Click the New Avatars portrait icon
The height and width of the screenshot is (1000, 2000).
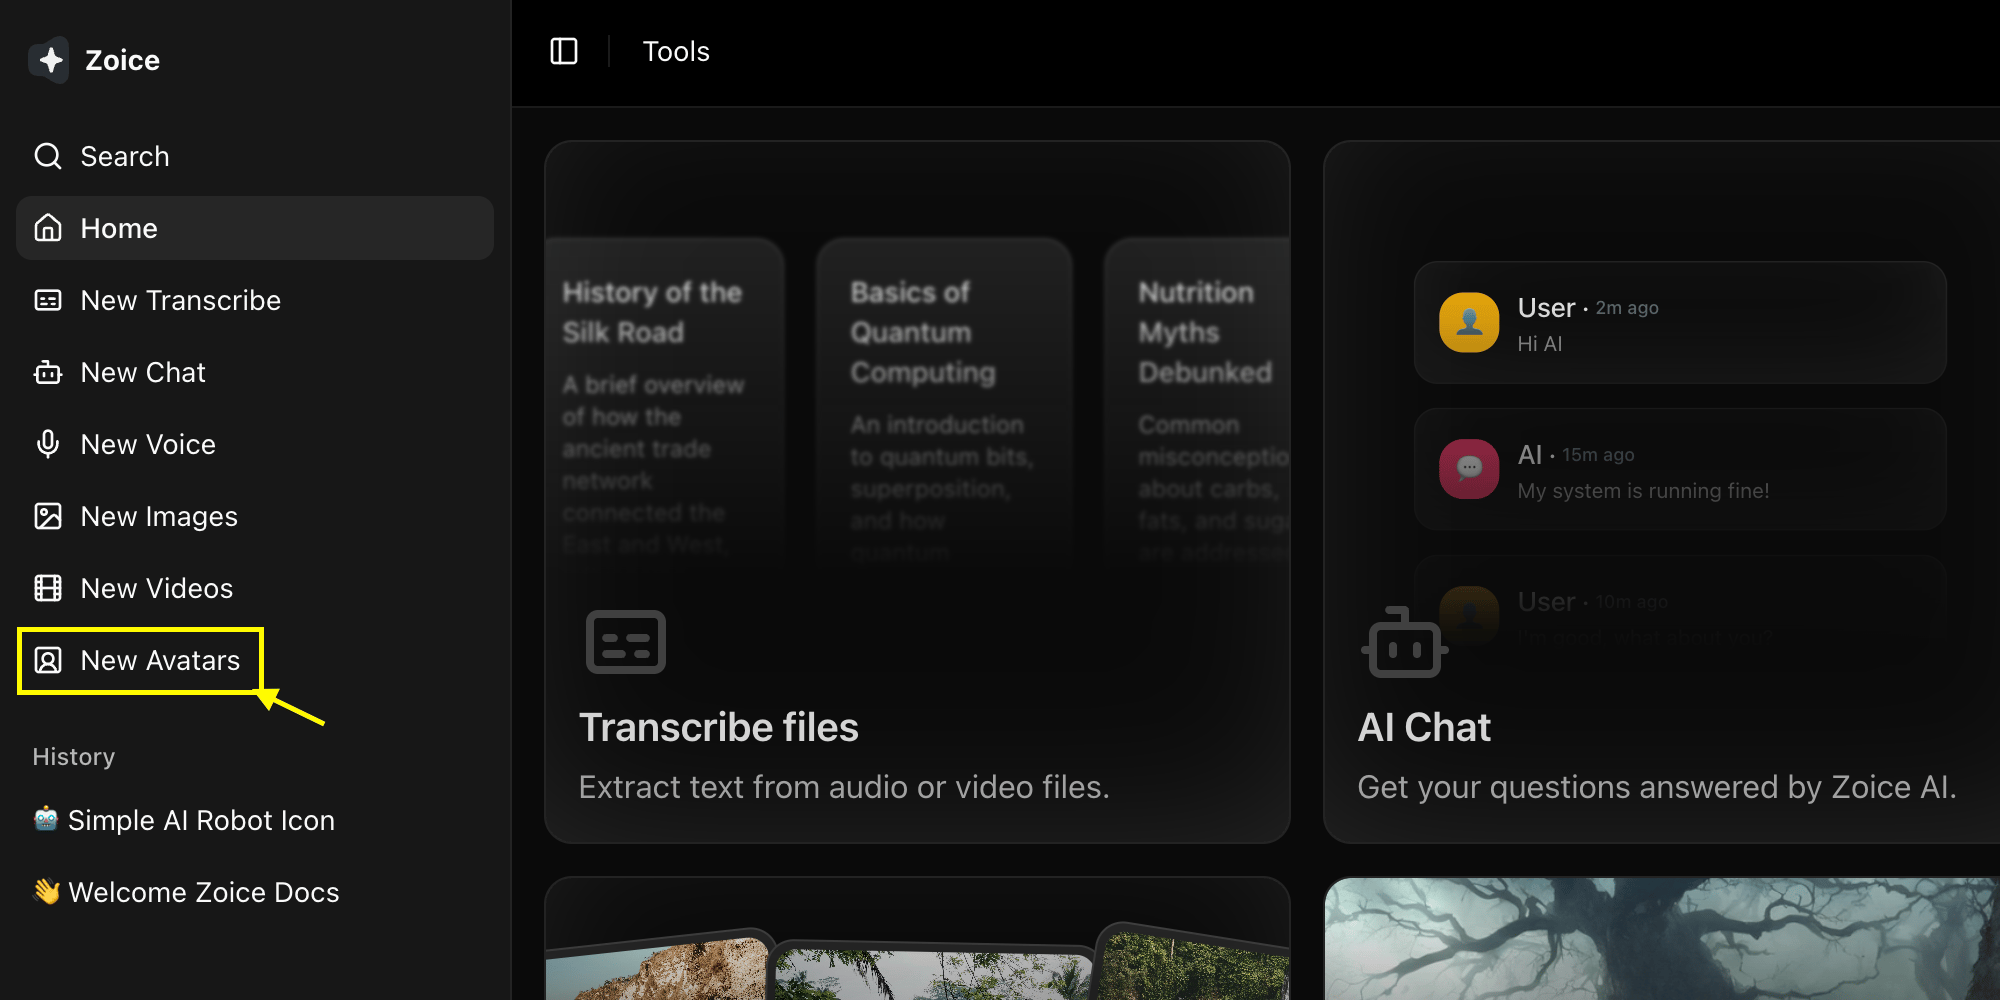(48, 660)
